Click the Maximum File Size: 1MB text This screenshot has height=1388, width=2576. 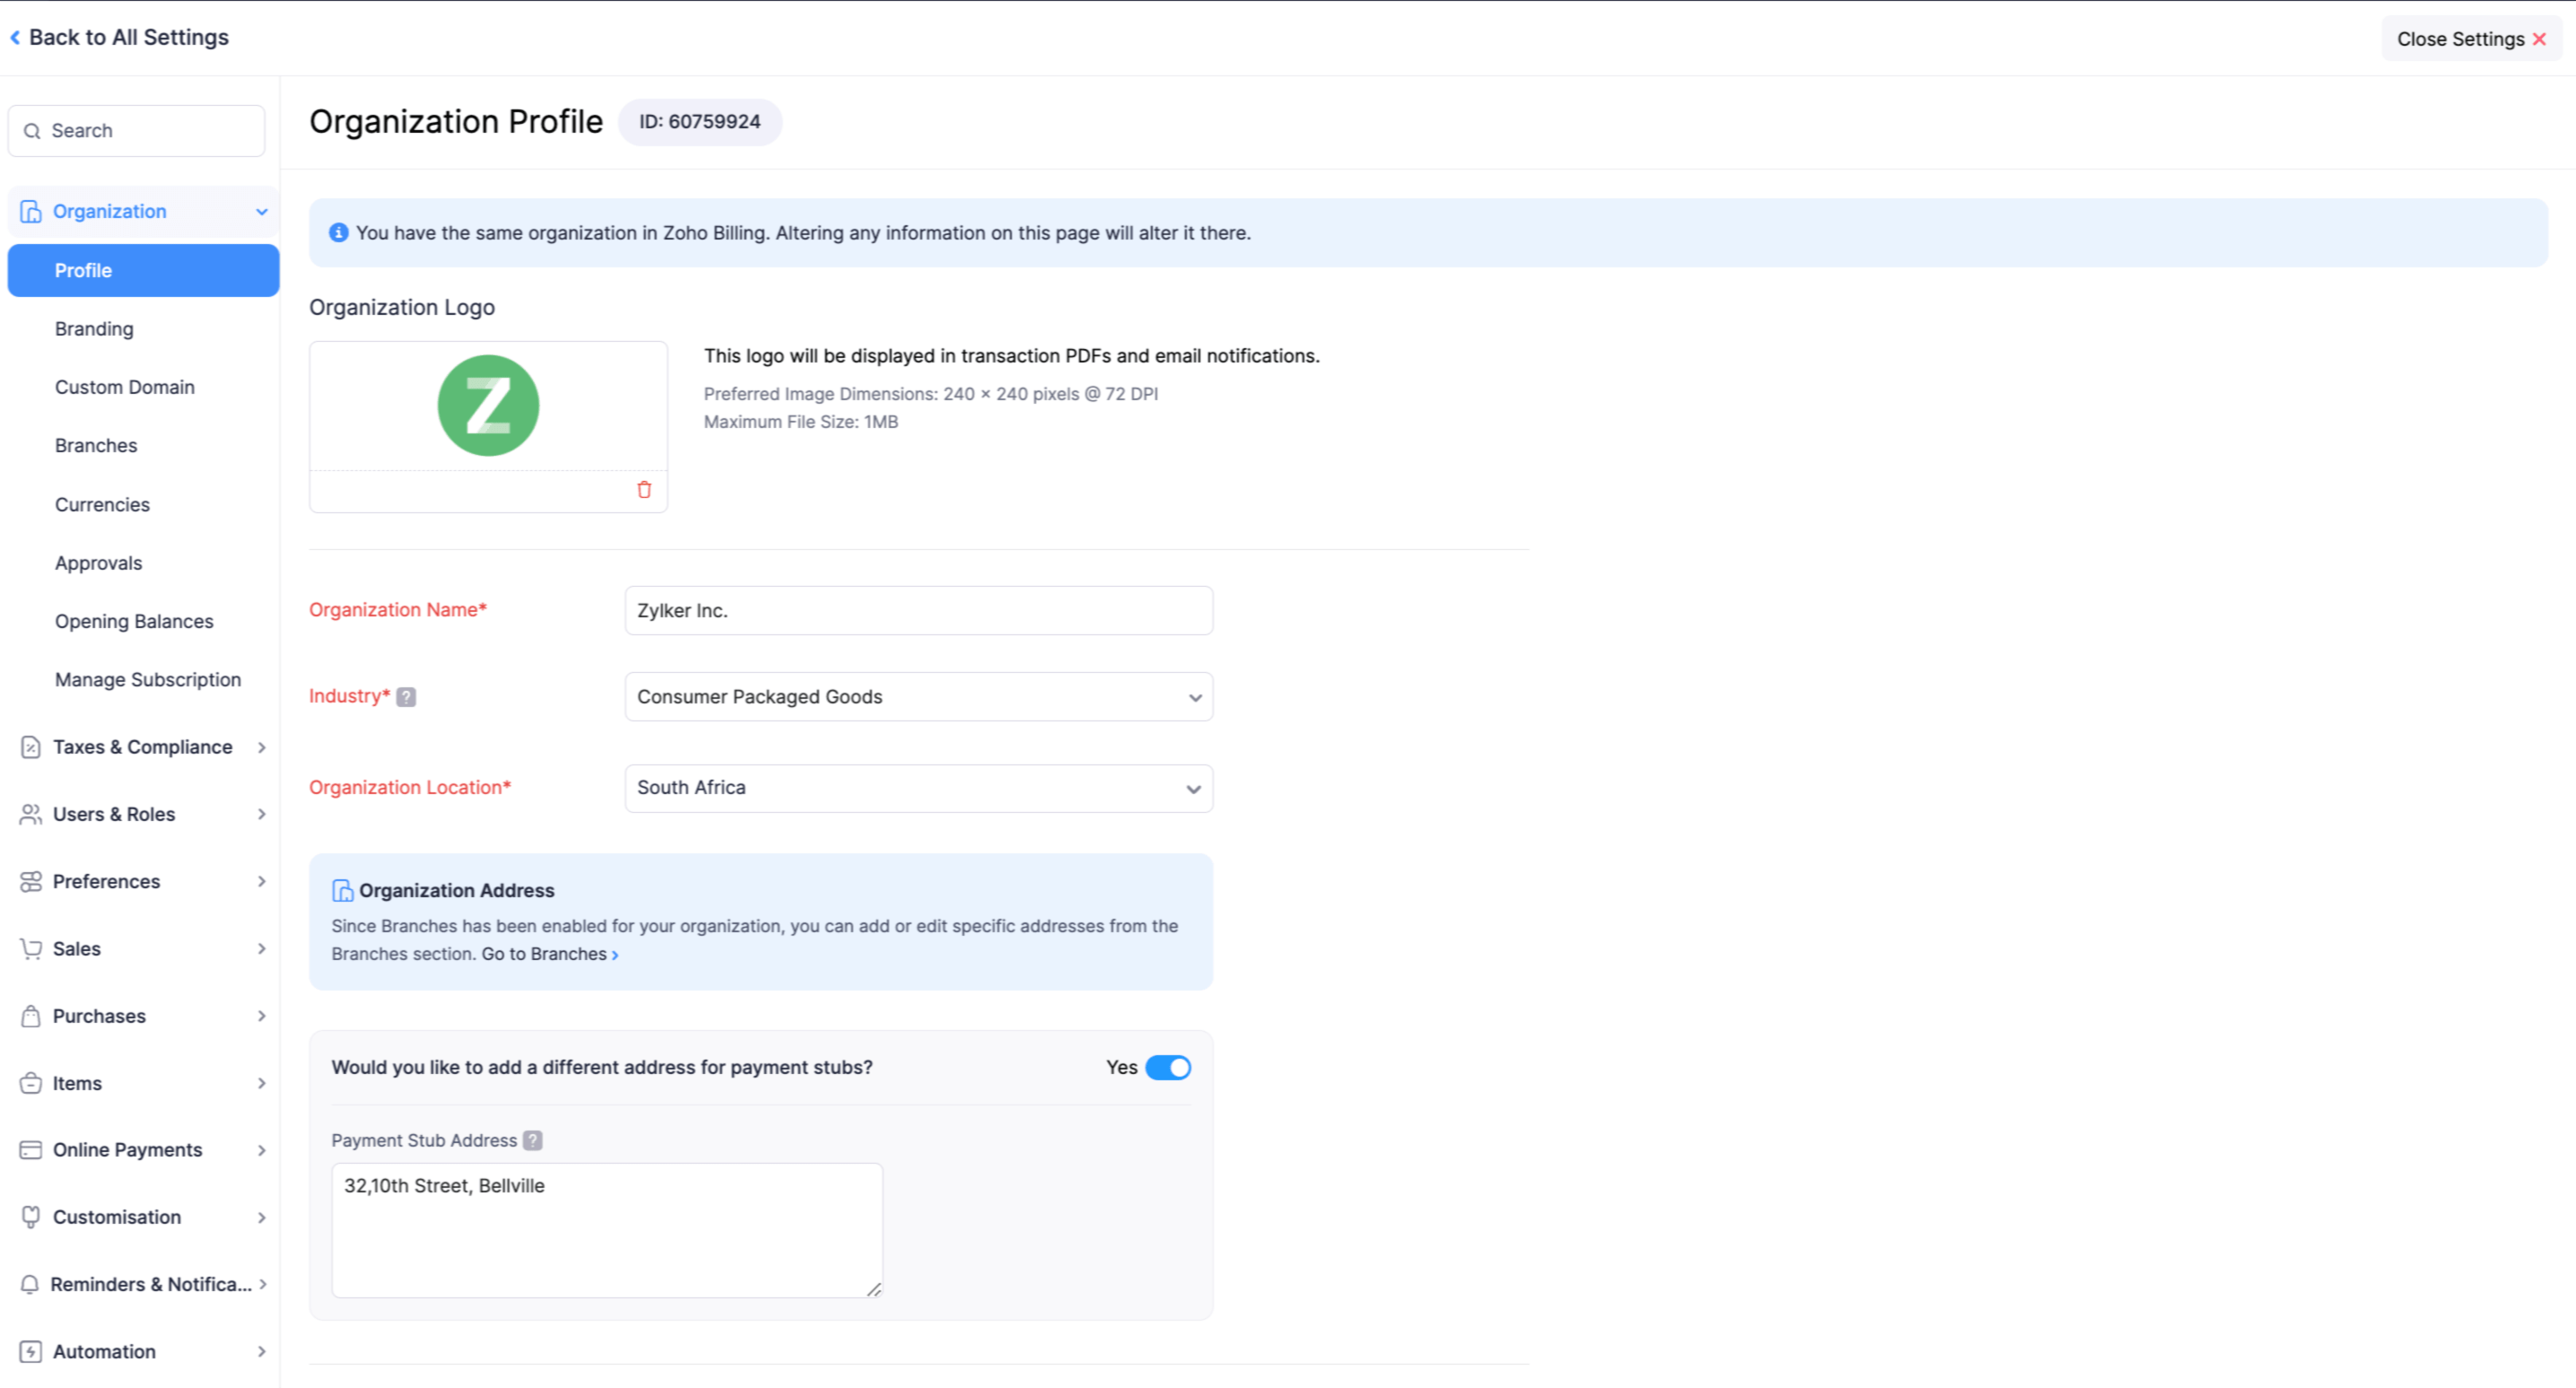pos(801,422)
